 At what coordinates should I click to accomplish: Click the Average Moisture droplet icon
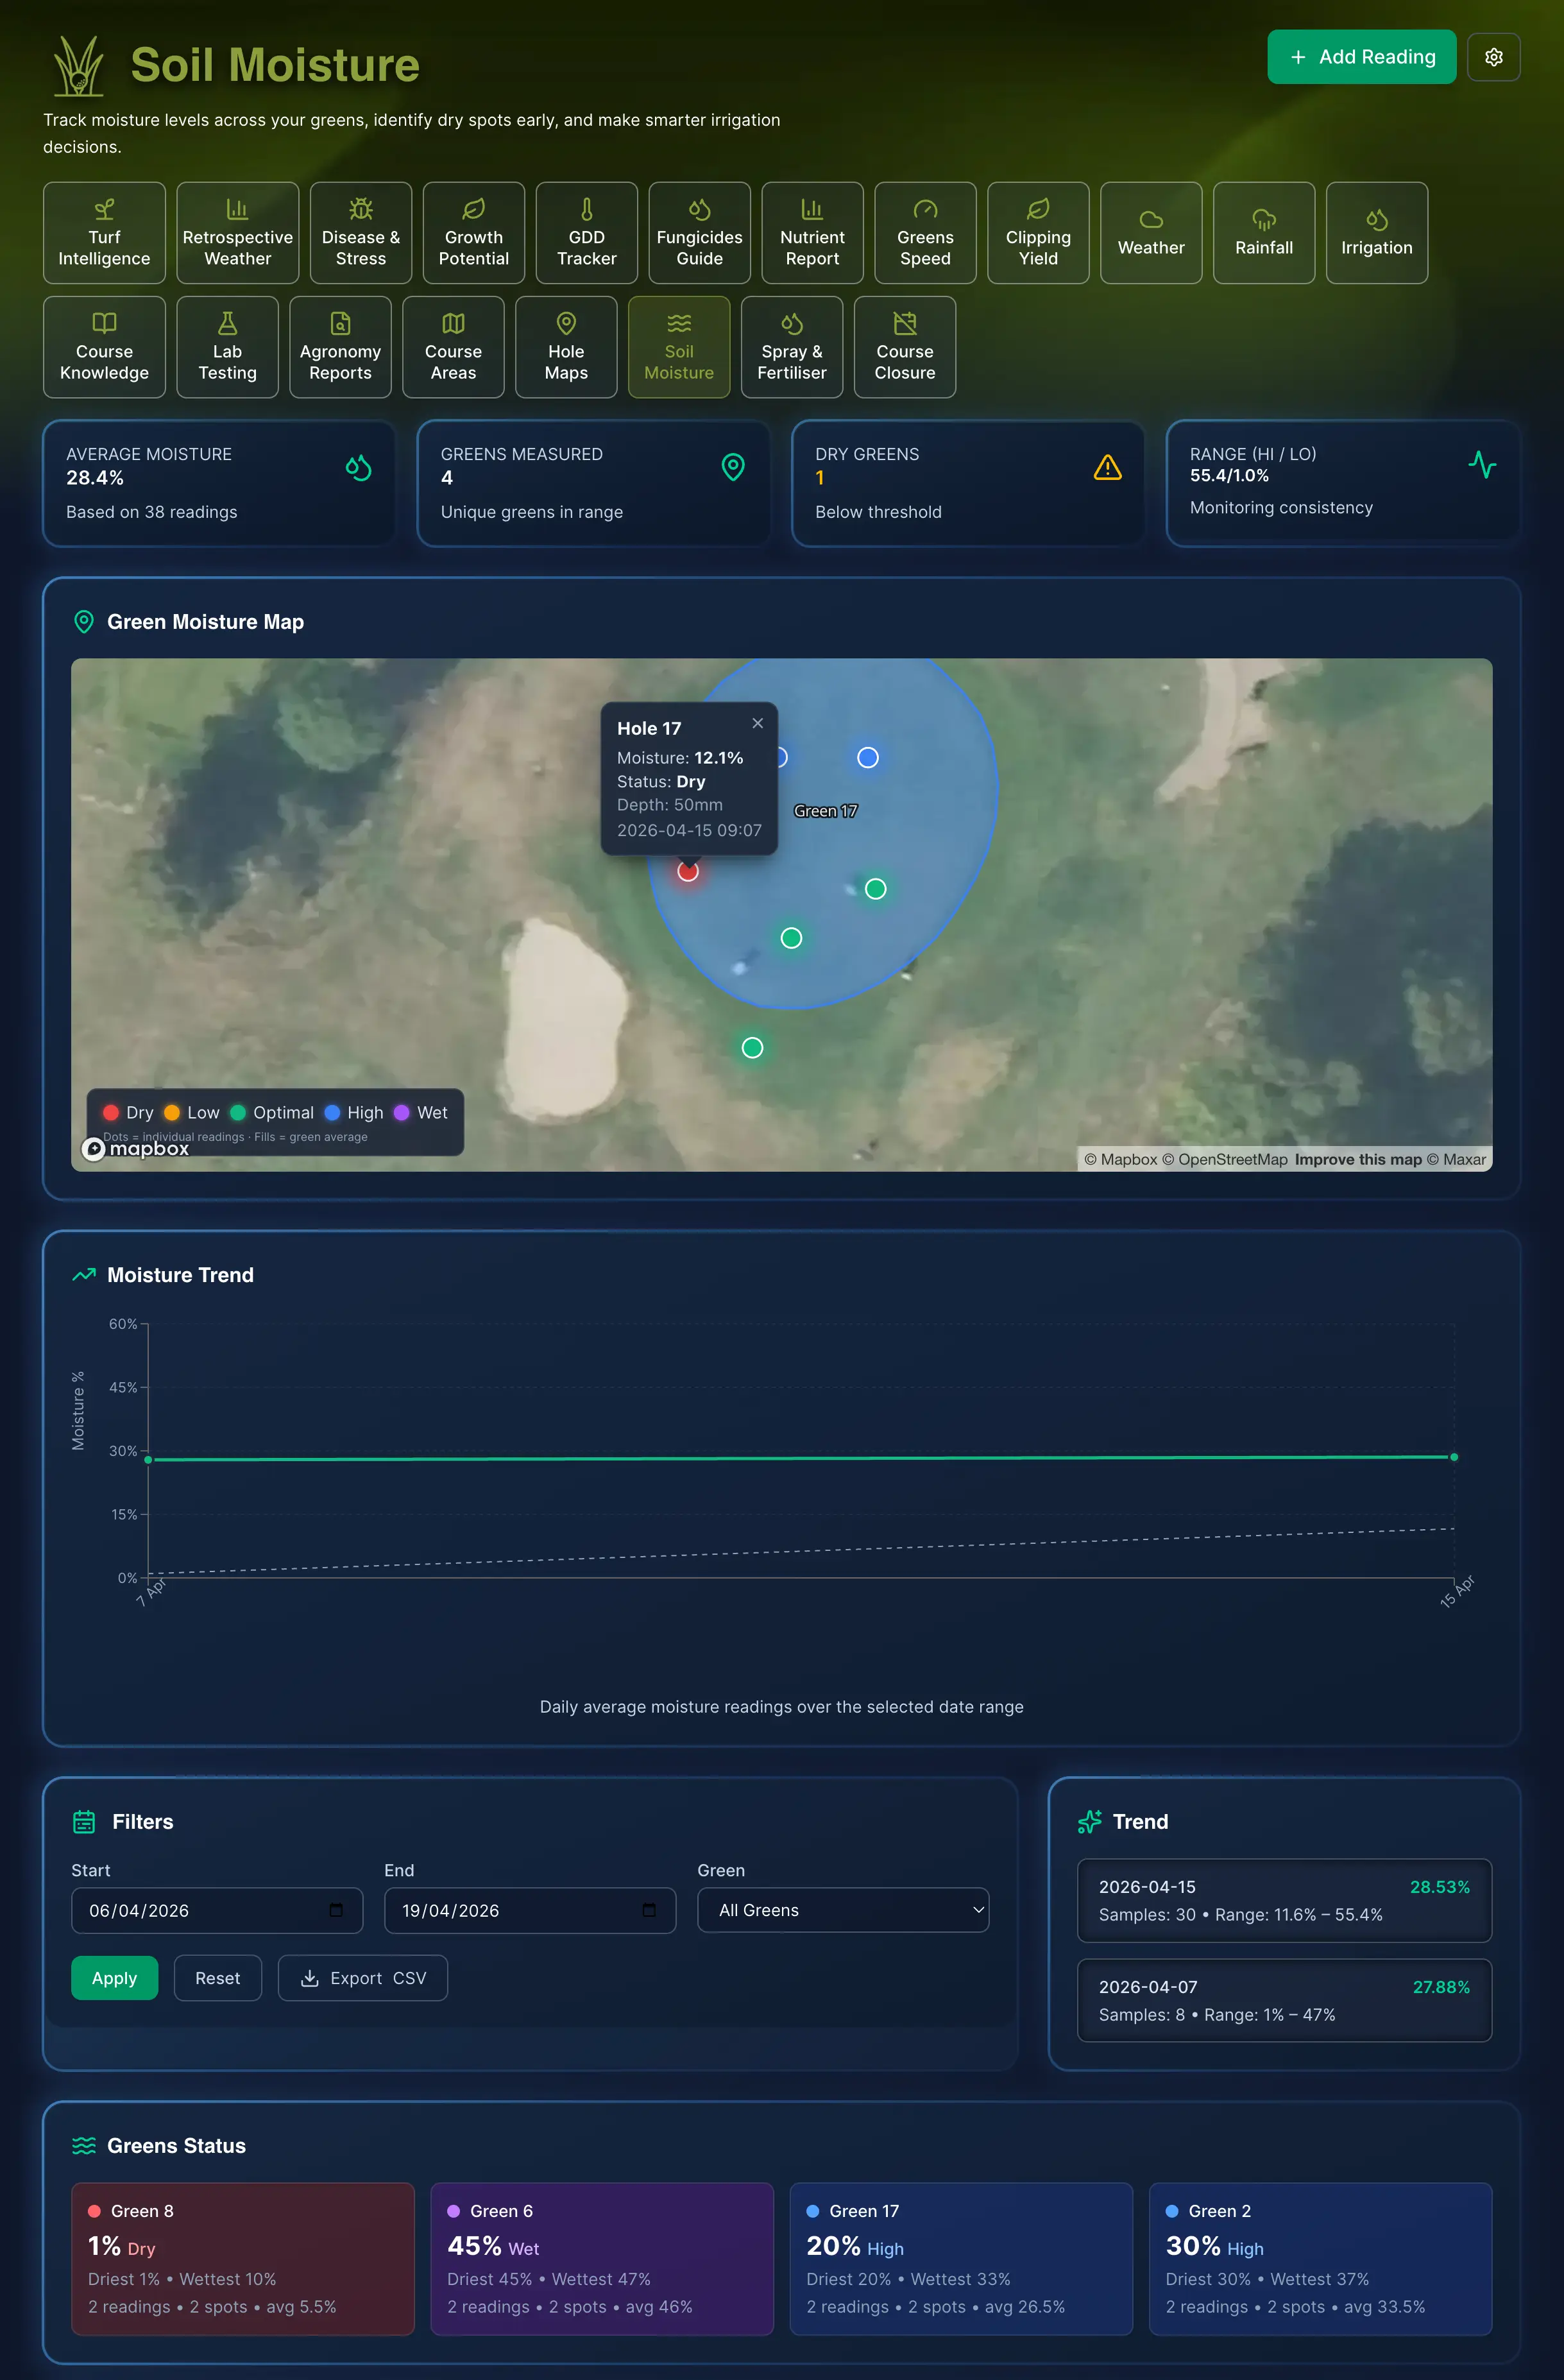pyautogui.click(x=359, y=467)
